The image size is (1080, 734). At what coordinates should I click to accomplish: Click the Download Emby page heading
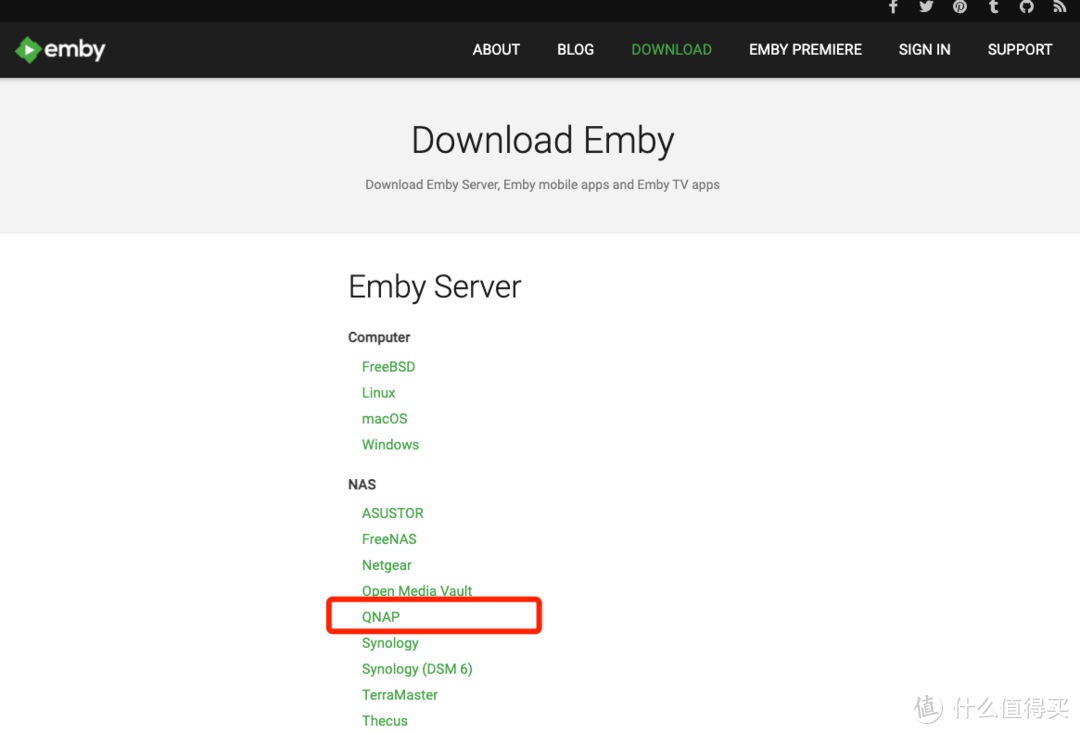(543, 140)
